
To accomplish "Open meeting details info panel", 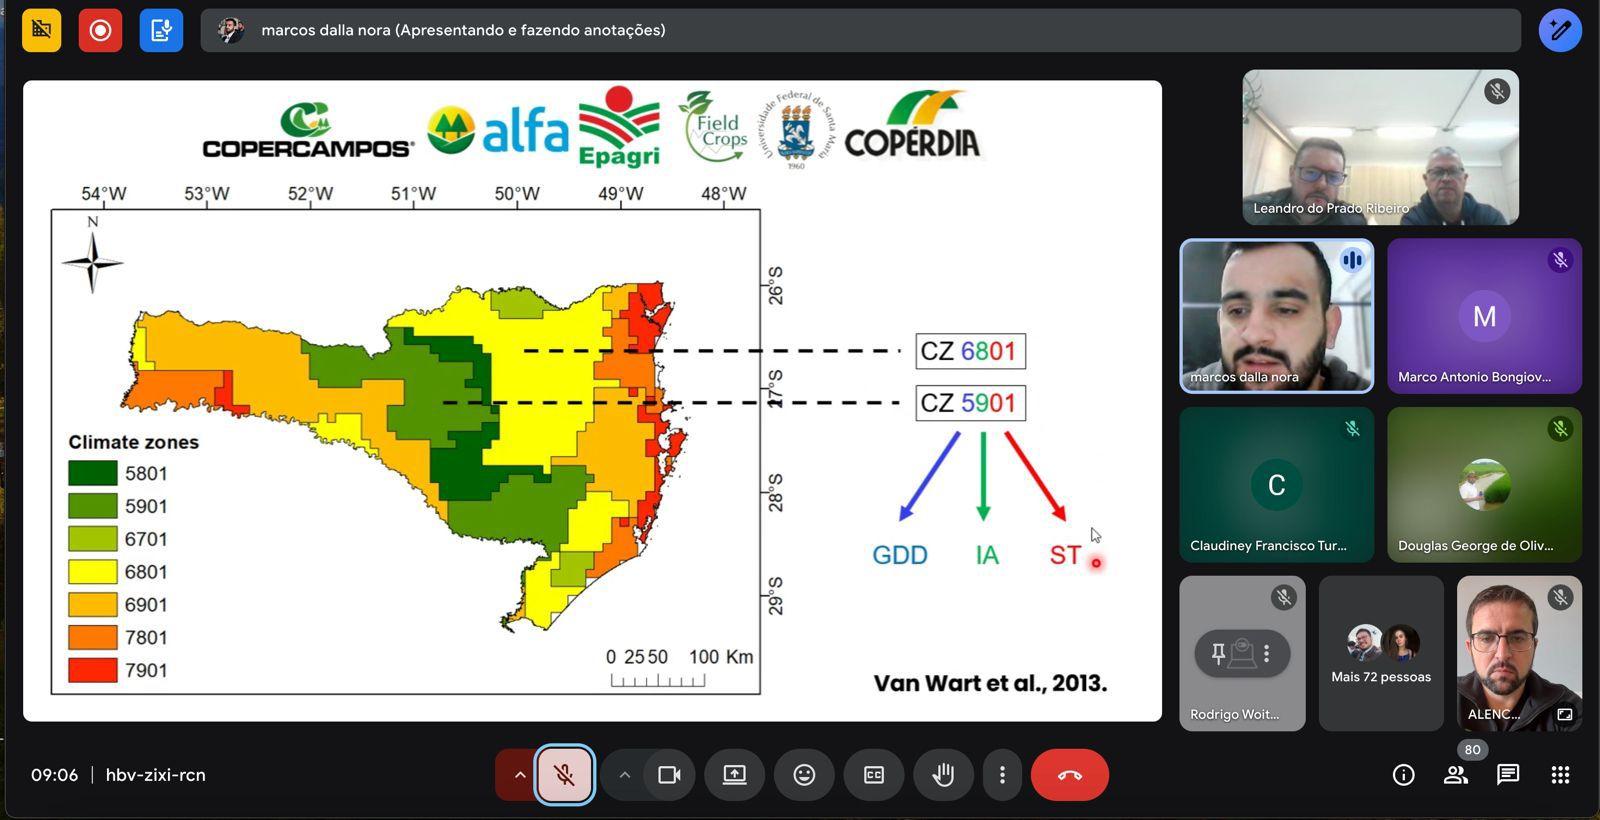I will [x=1403, y=775].
